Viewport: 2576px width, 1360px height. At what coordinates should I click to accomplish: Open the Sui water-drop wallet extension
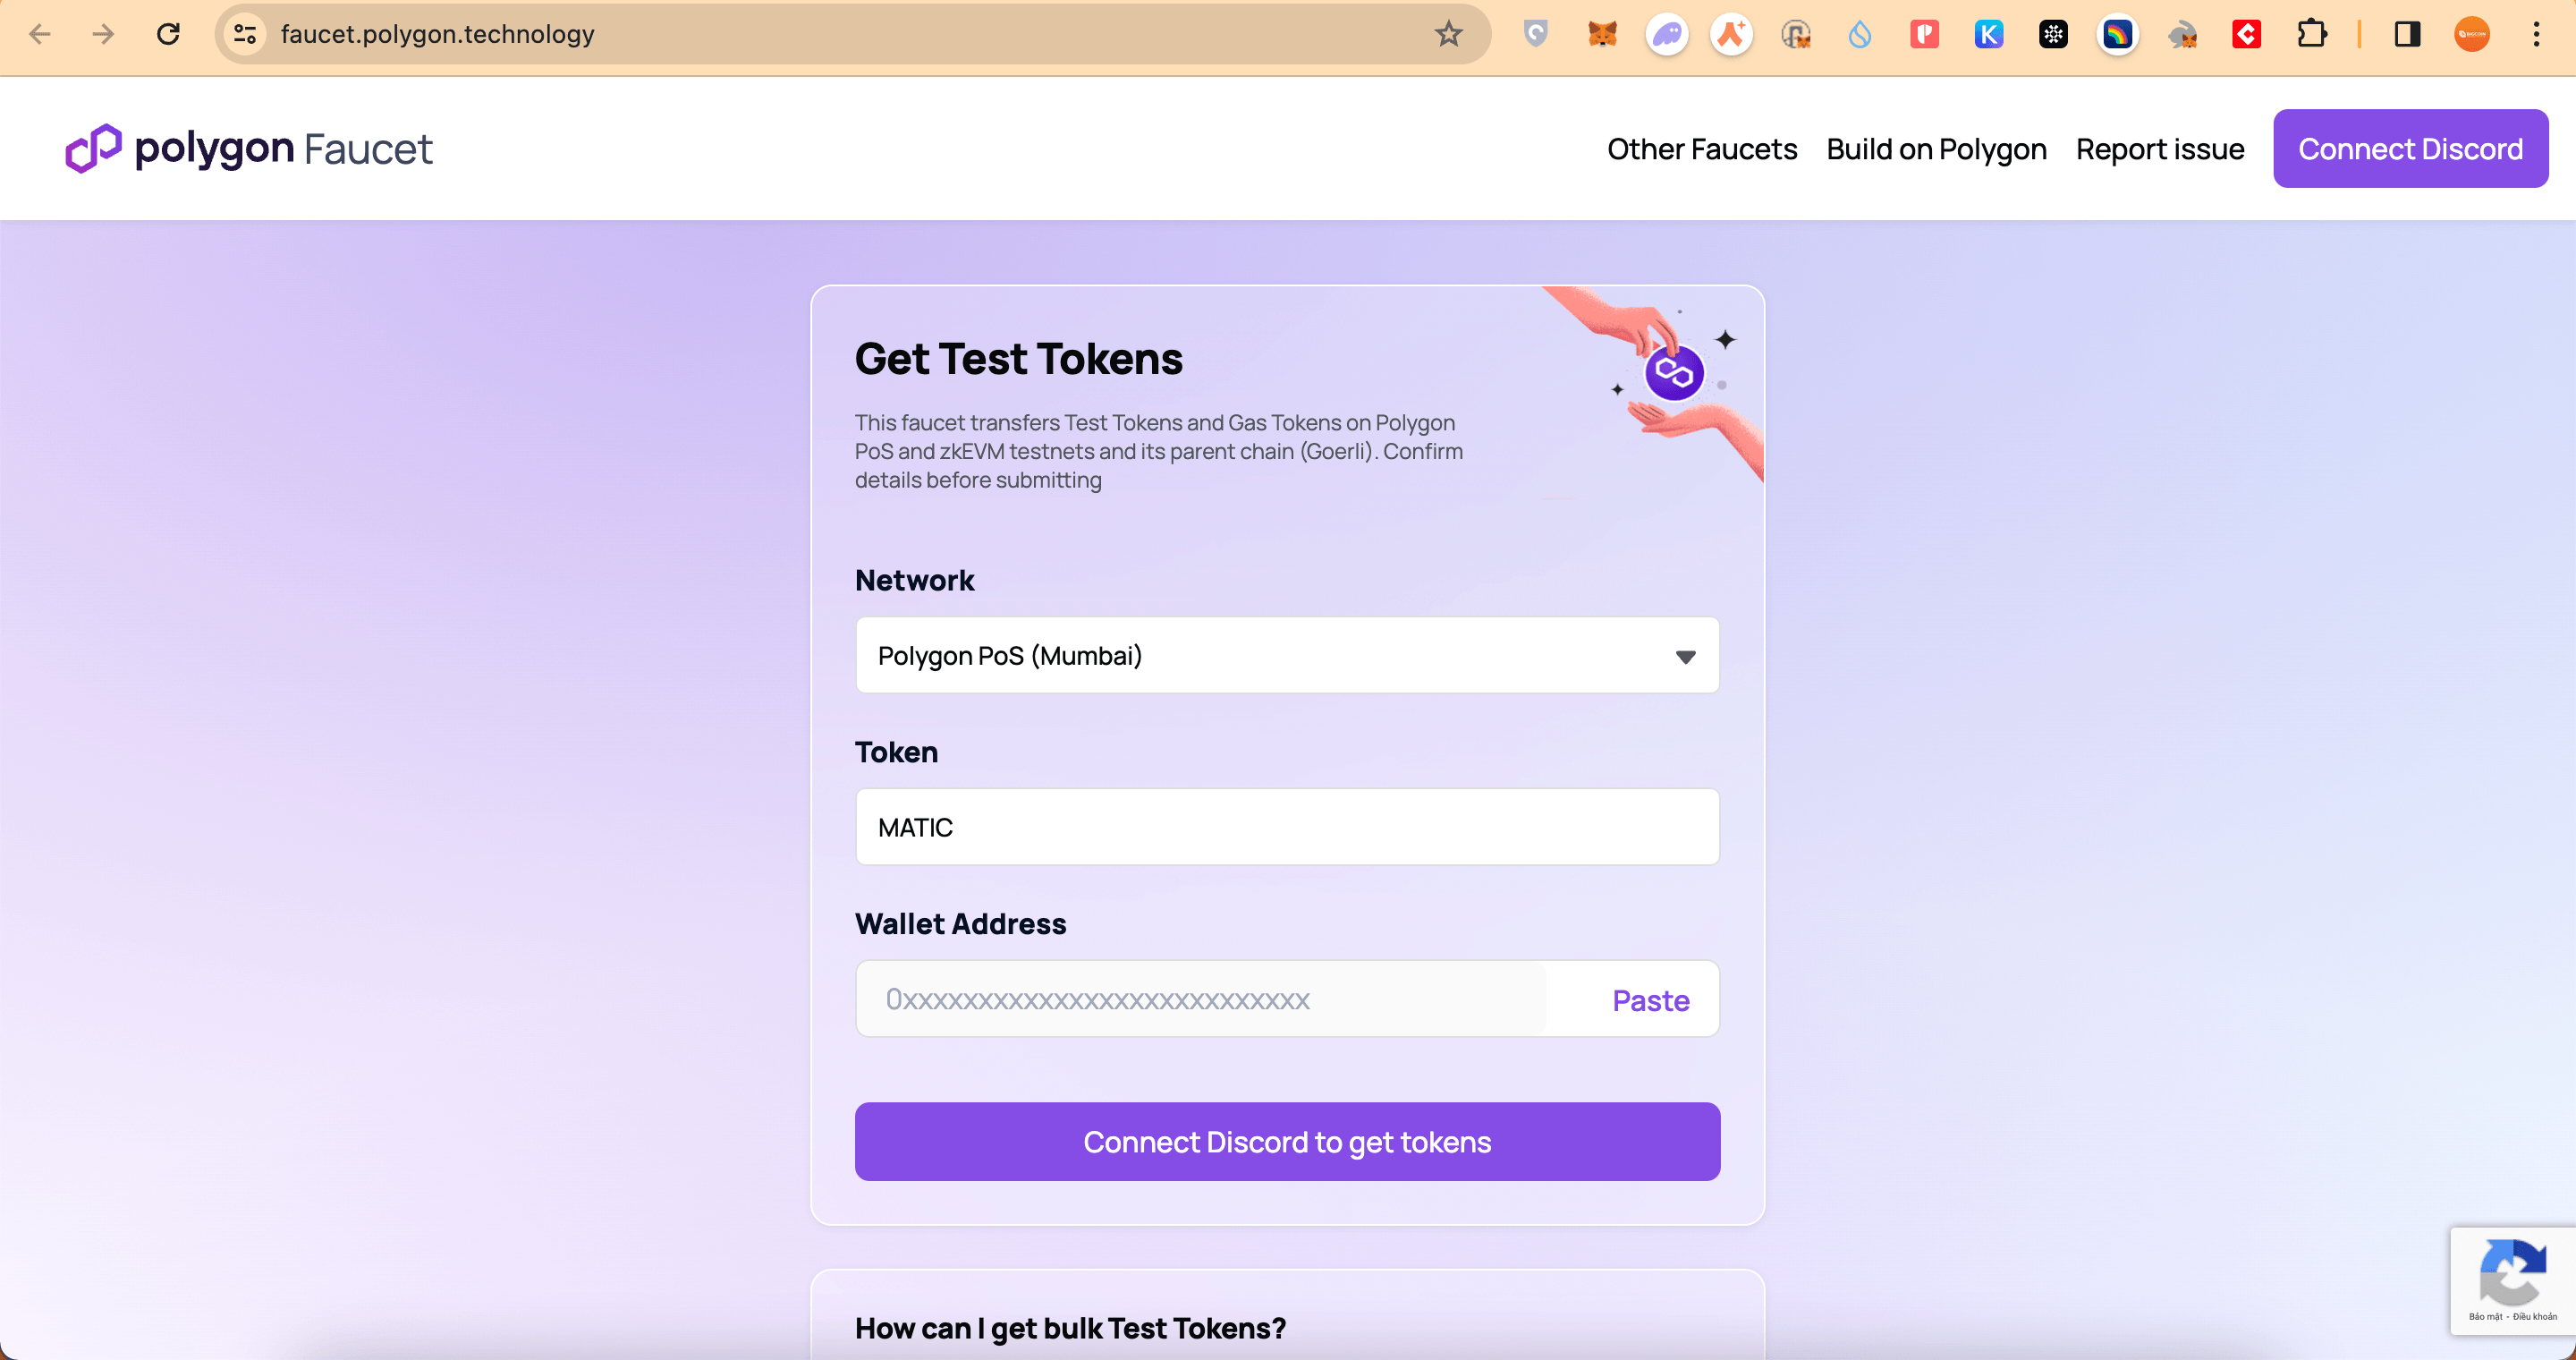coord(1859,34)
